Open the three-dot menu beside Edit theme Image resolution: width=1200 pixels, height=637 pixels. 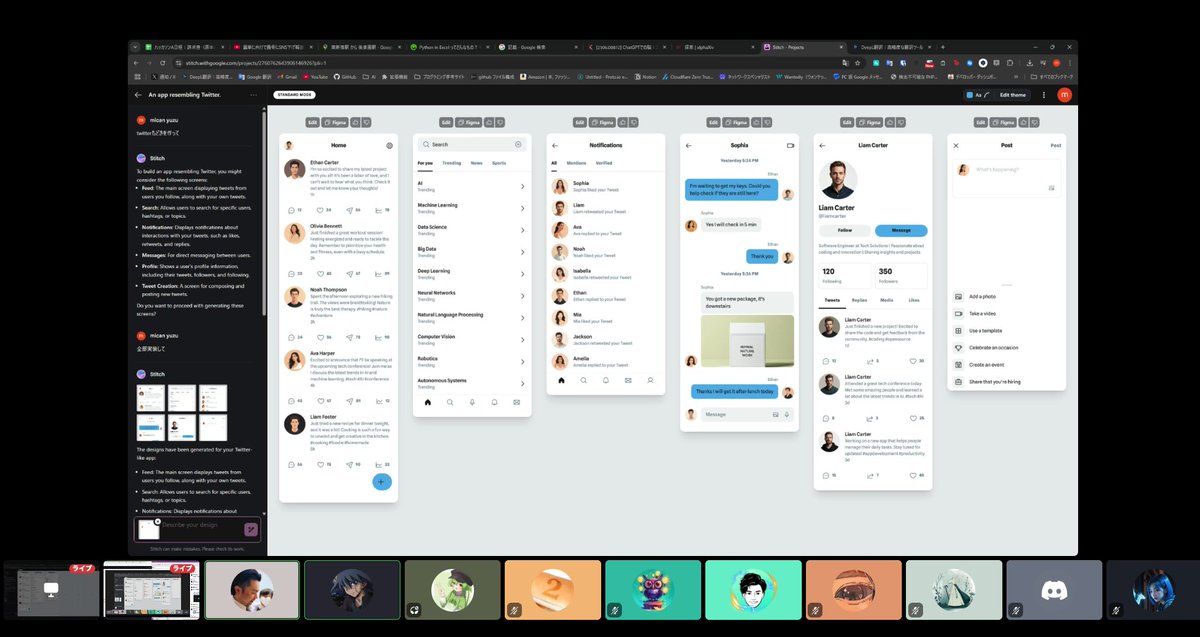point(1044,95)
